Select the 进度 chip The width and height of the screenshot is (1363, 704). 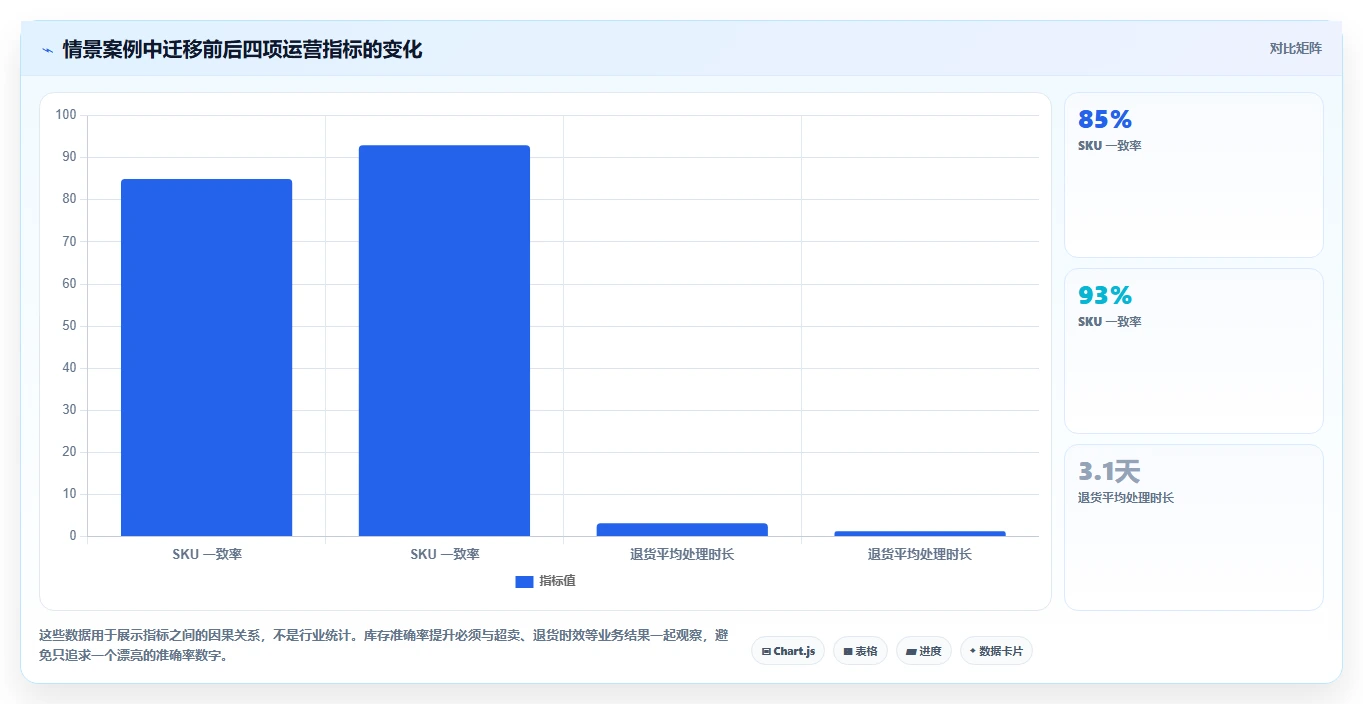924,651
